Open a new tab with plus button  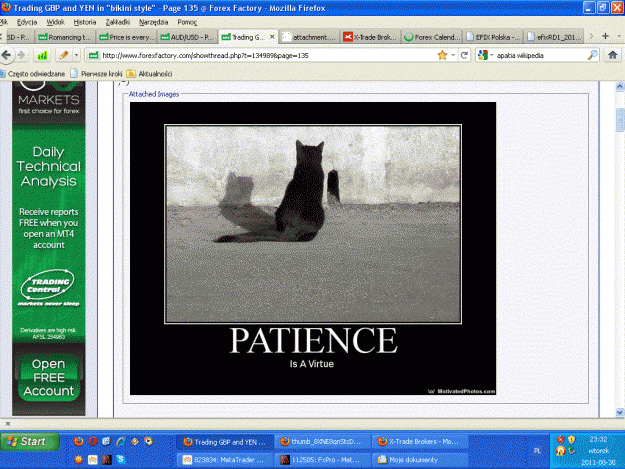tap(605, 36)
